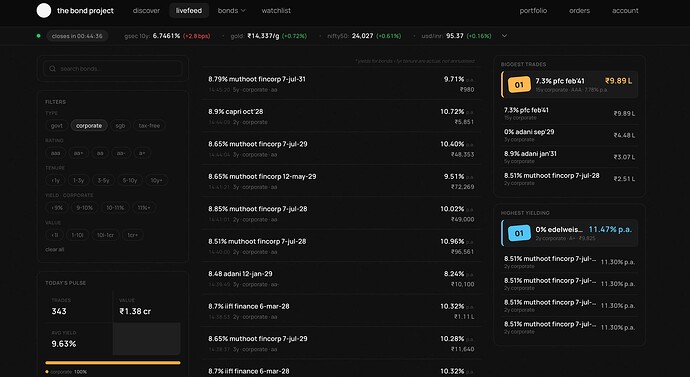Screen dimensions: 690x377
Task: Click the search magnifier icon
Action: coord(53,69)
